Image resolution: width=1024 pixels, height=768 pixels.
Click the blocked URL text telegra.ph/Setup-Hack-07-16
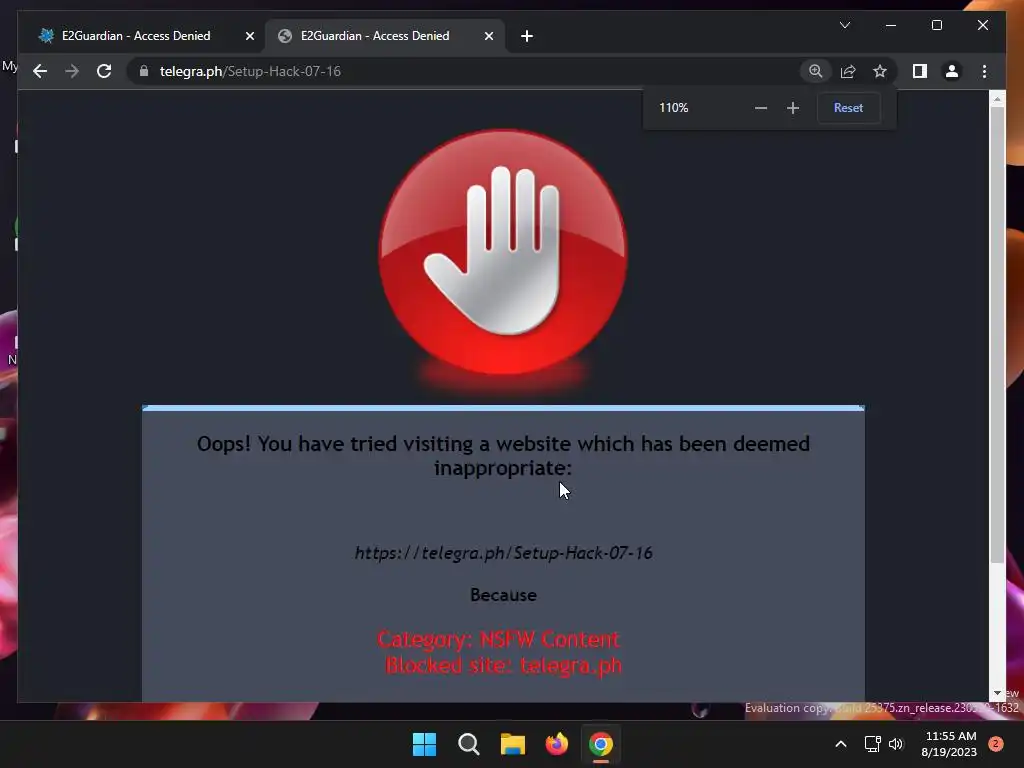coord(504,553)
